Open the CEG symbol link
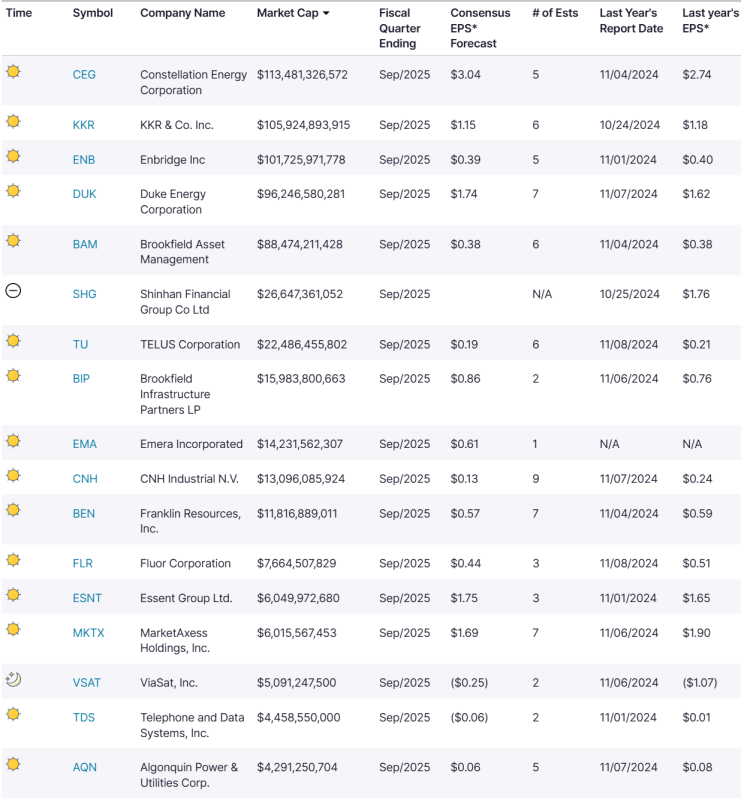The height and width of the screenshot is (800, 741). [84, 75]
